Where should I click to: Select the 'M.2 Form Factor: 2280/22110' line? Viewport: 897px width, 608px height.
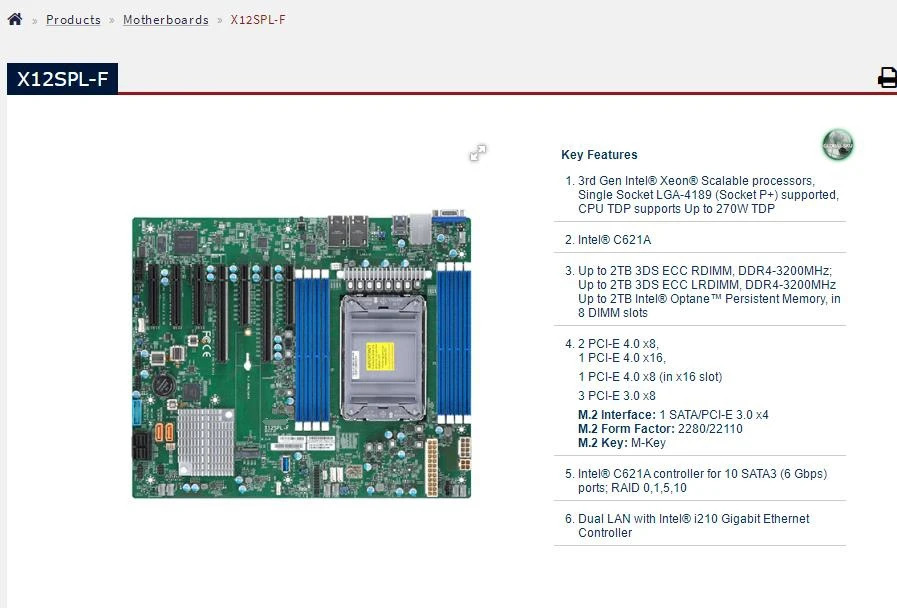point(660,429)
